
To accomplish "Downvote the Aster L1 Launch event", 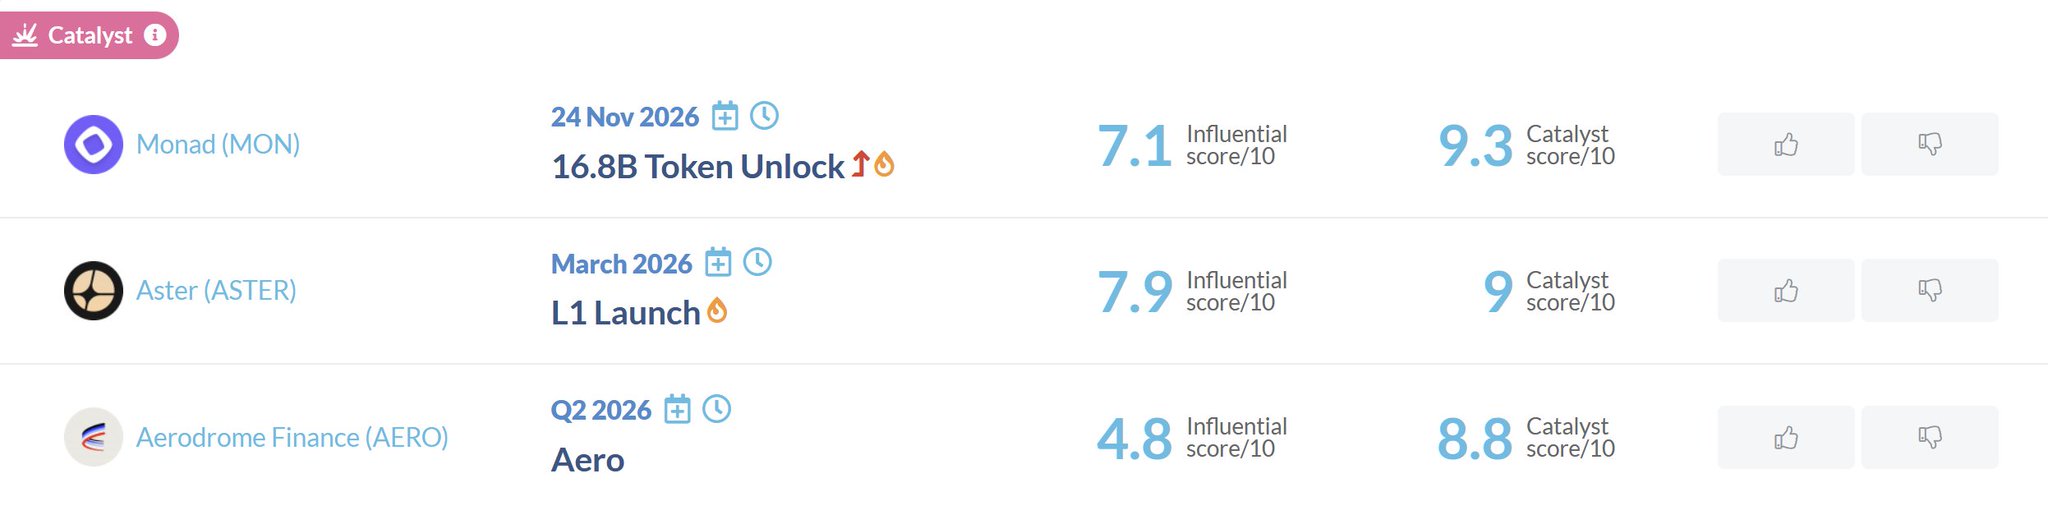I will click(1929, 290).
